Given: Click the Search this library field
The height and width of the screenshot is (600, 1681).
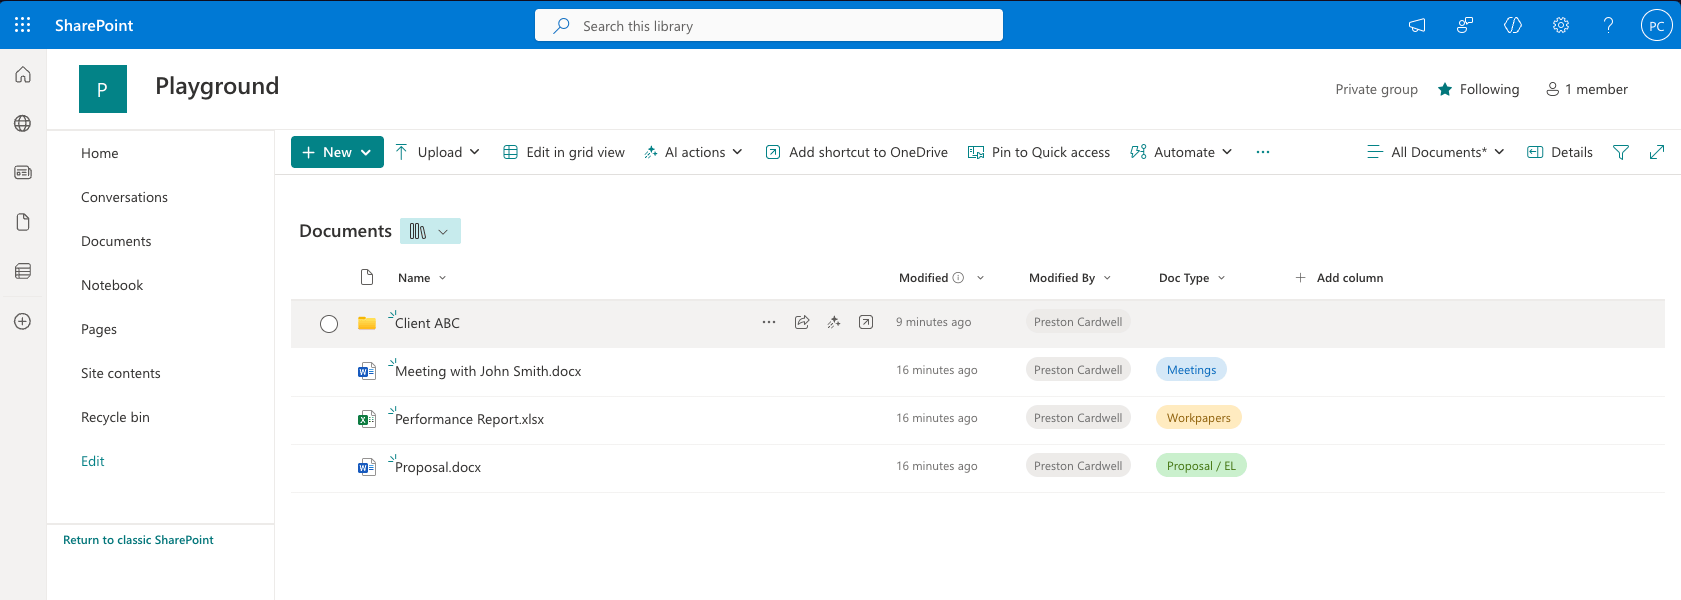Looking at the screenshot, I should click(768, 26).
